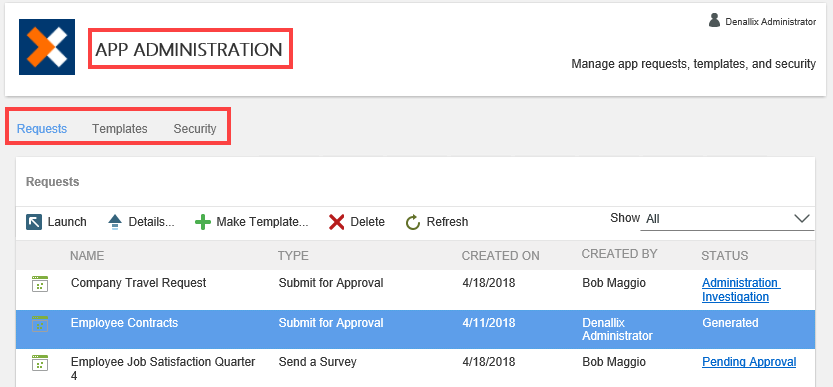Viewport: 833px width, 387px height.
Task: Select Employee Job Satisfaction Quarter 4 name
Action: click(x=163, y=369)
